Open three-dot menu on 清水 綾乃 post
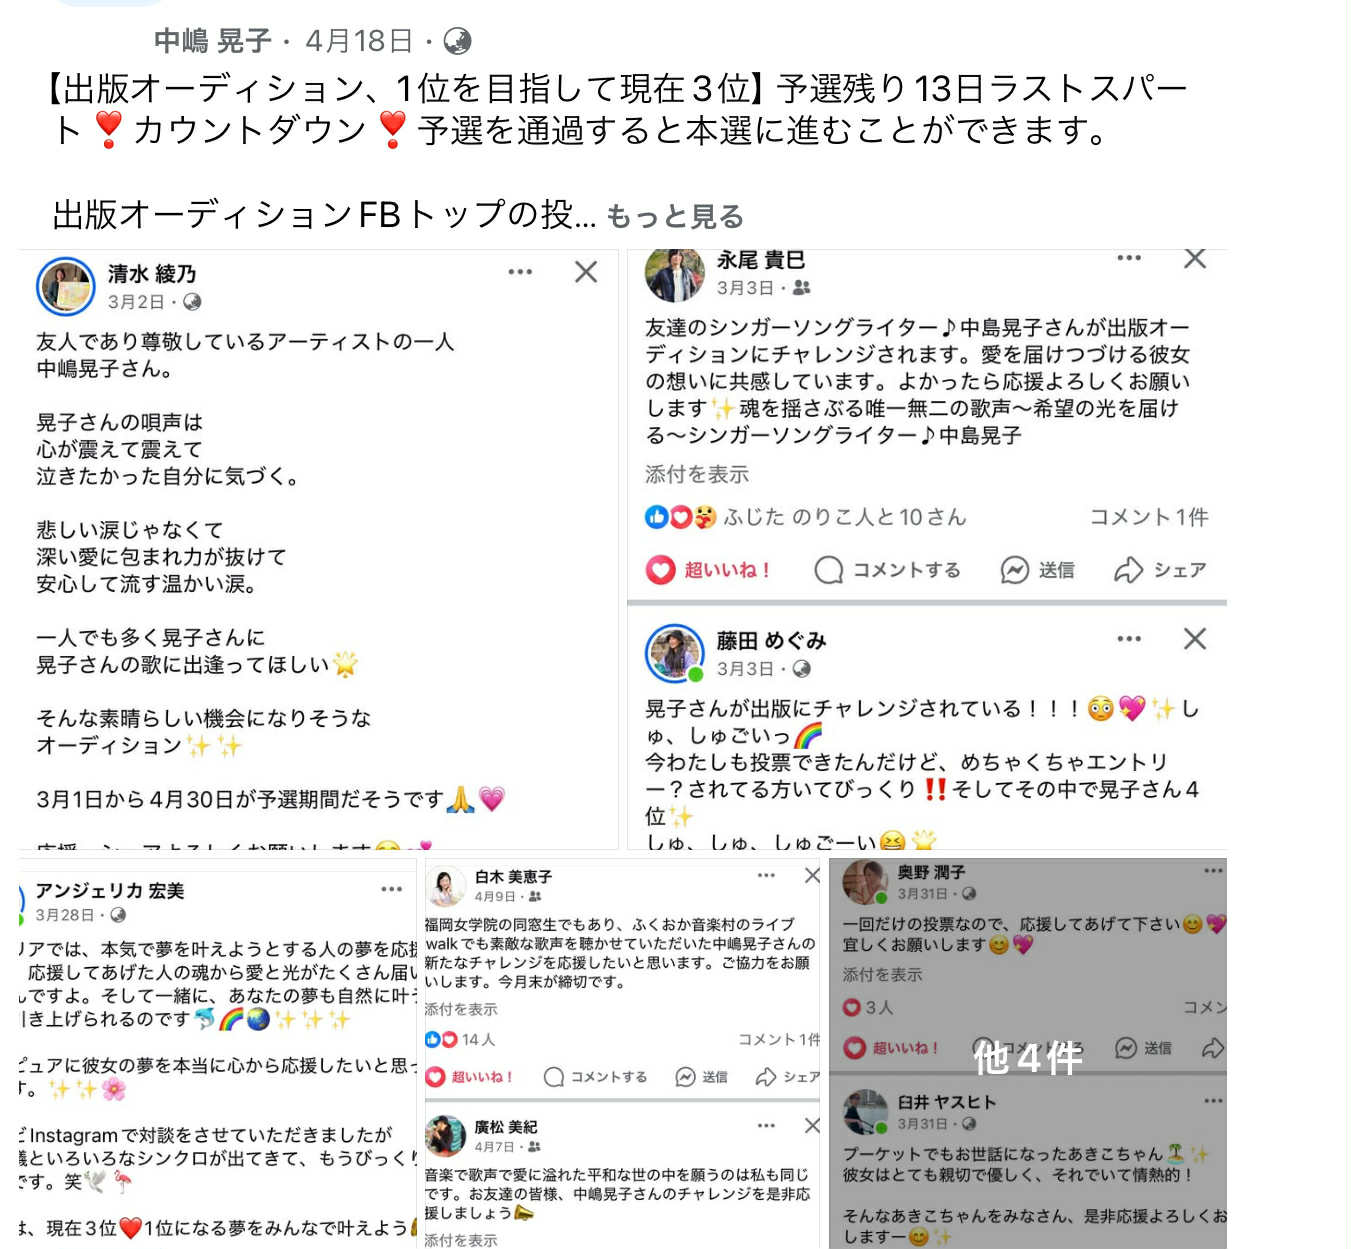 click(x=520, y=272)
